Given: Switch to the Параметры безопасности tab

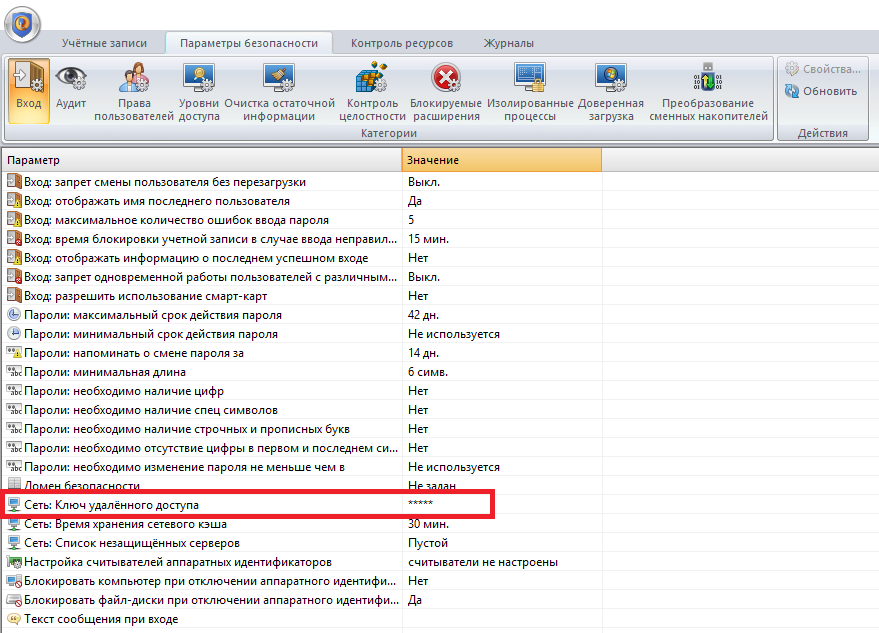Looking at the screenshot, I should [249, 43].
